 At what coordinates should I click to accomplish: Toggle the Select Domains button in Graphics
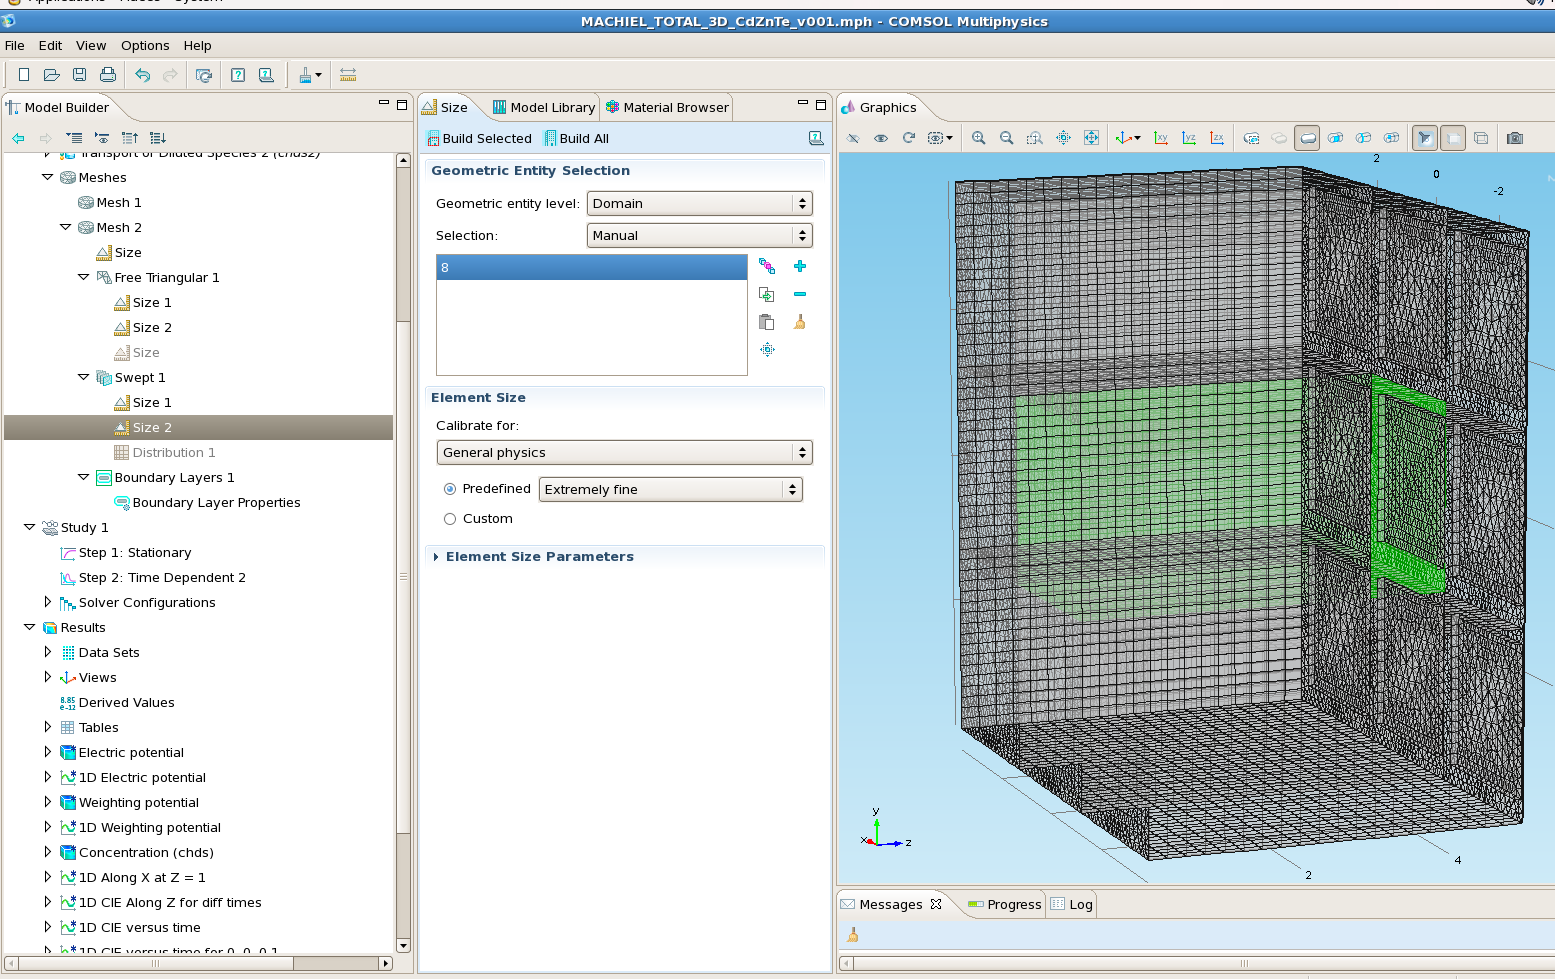pyautogui.click(x=1307, y=138)
